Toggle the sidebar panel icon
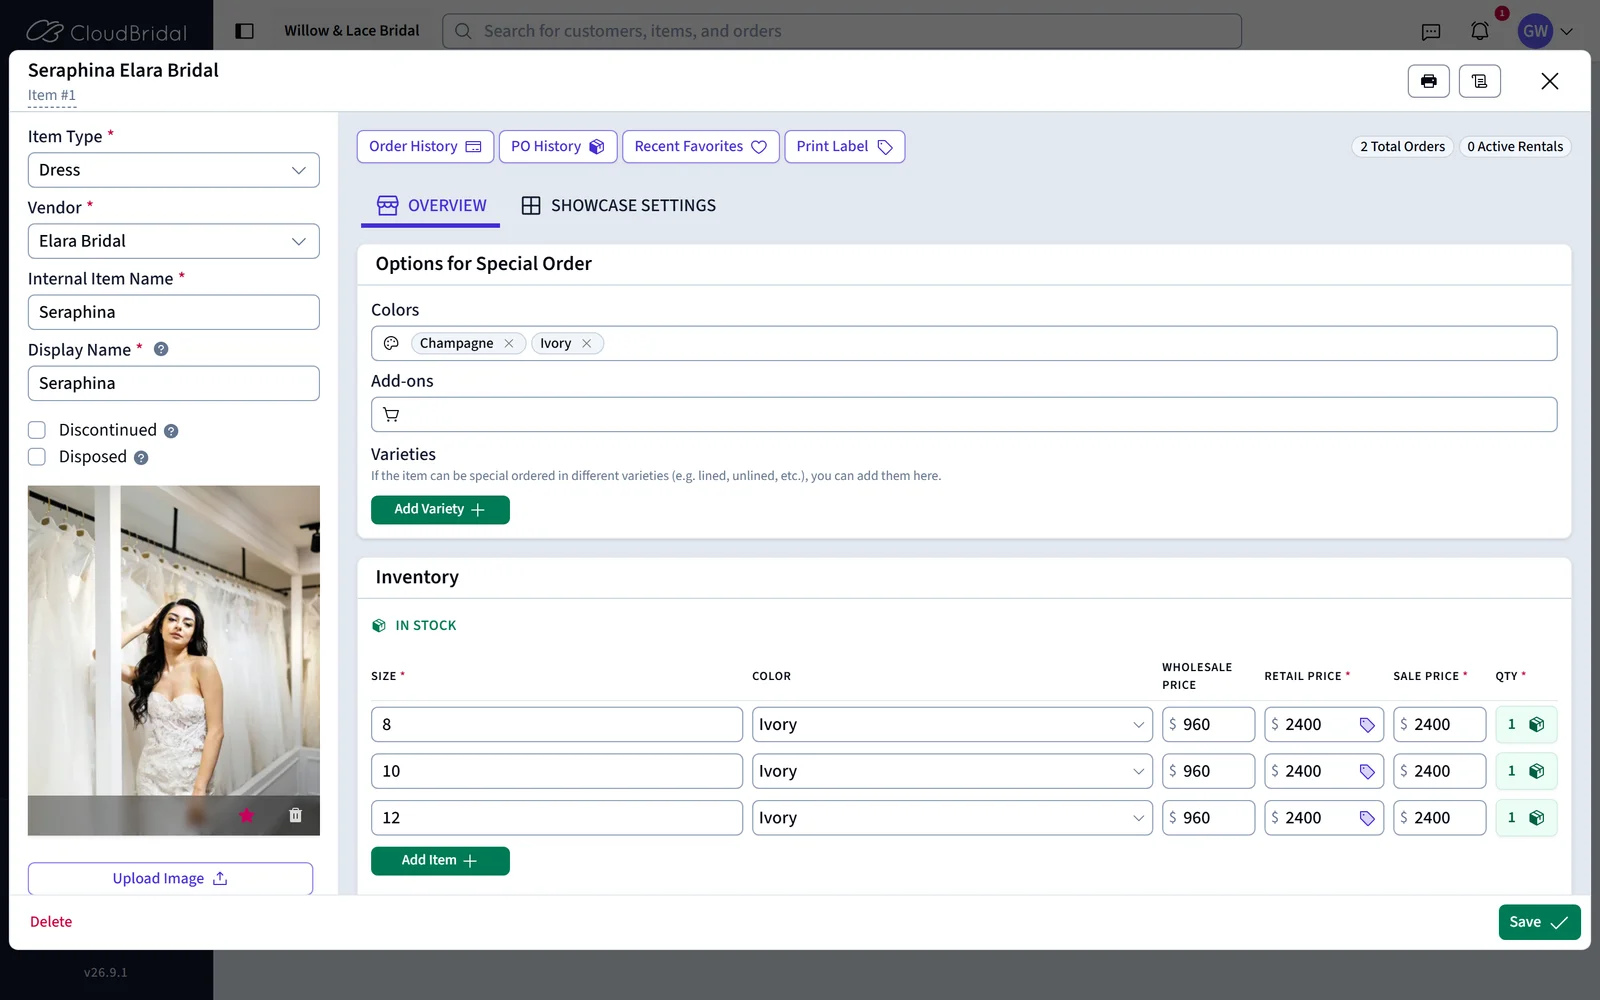The image size is (1600, 1000). click(x=244, y=31)
